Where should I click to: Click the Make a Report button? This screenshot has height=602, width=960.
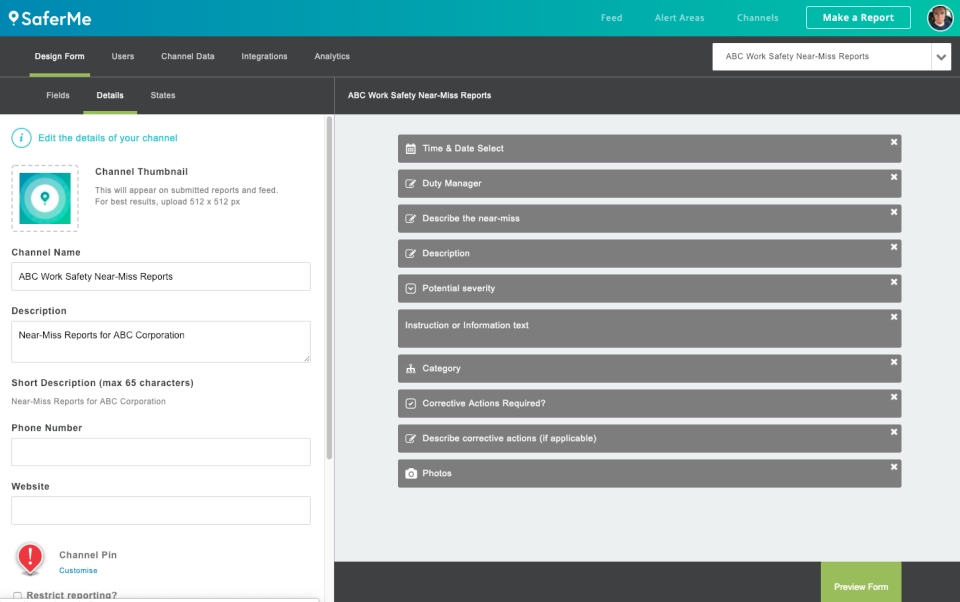pos(858,17)
